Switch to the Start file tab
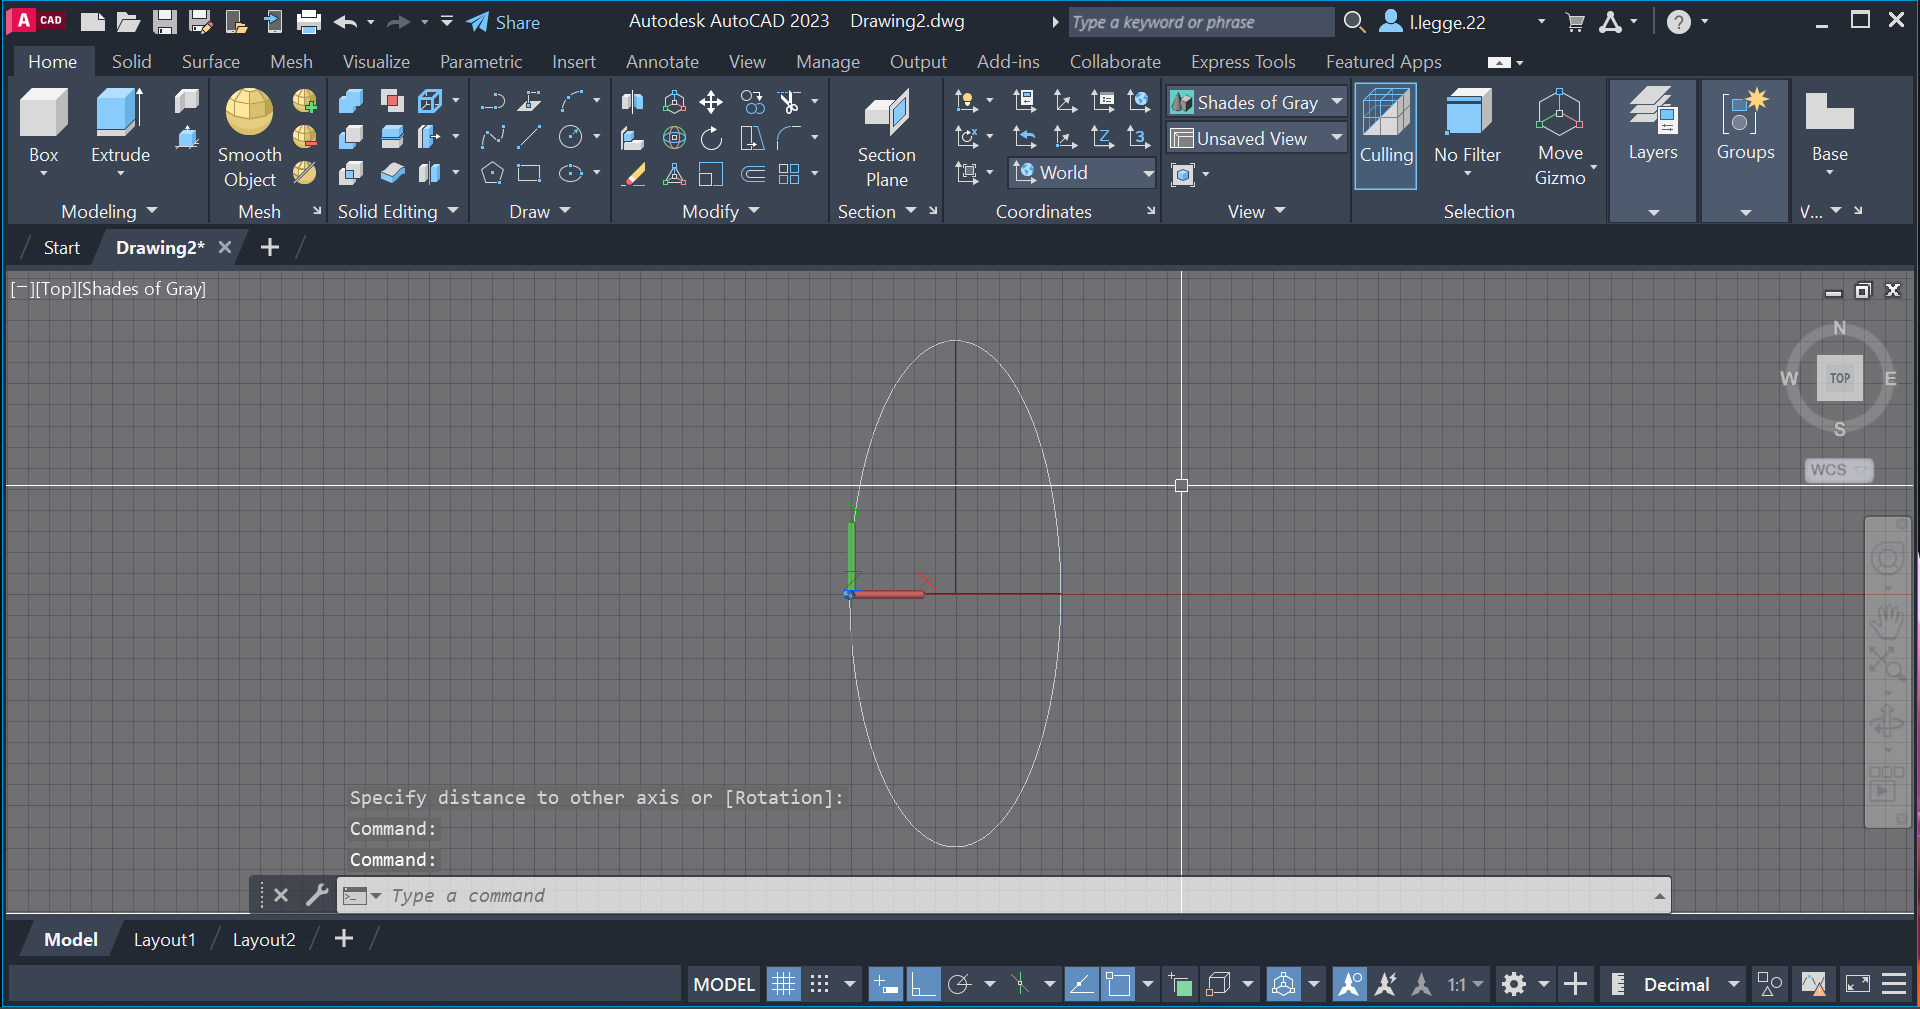This screenshot has height=1009, width=1920. coord(62,247)
